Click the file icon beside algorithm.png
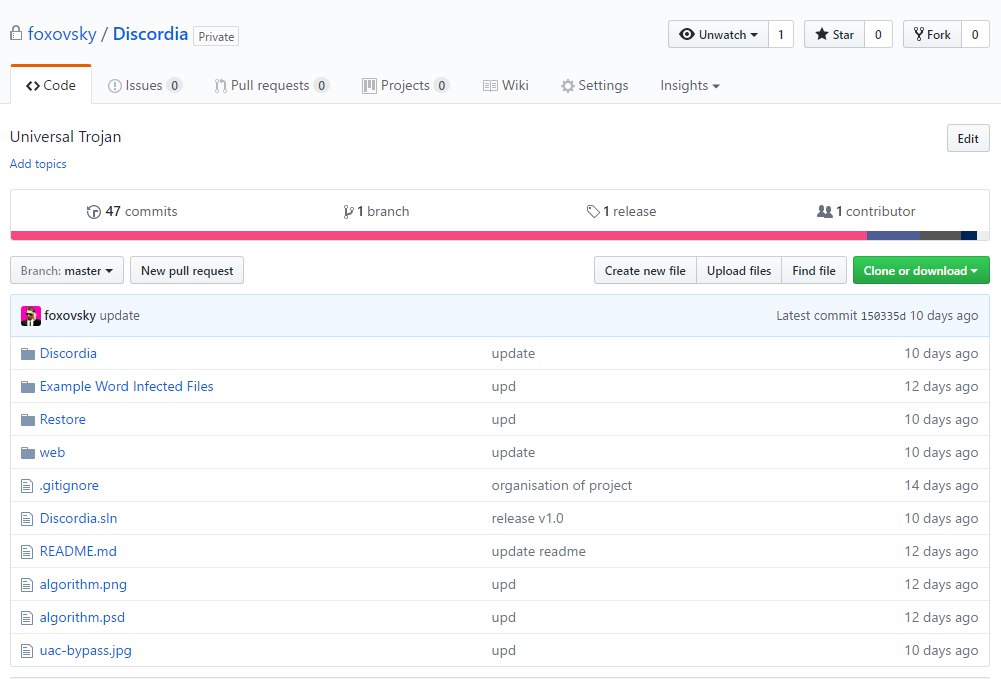 pos(27,585)
